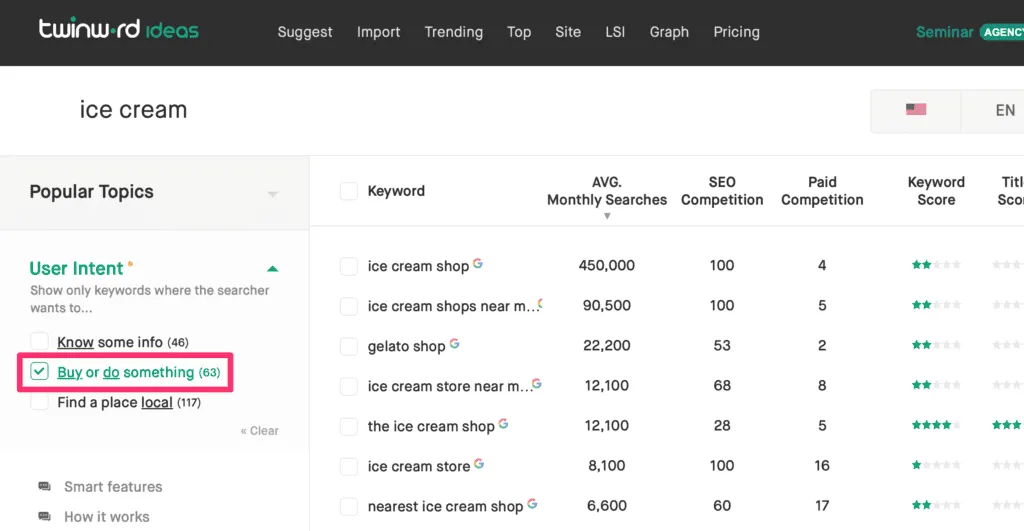The width and height of the screenshot is (1024, 531).
Task: Go to the Pricing page
Action: coord(736,32)
